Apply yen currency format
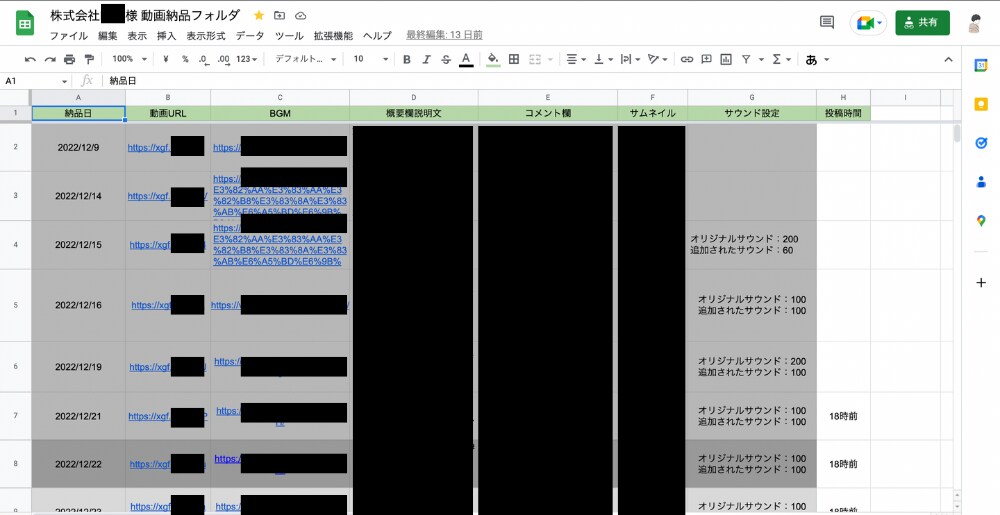This screenshot has height=515, width=1000. [166, 59]
